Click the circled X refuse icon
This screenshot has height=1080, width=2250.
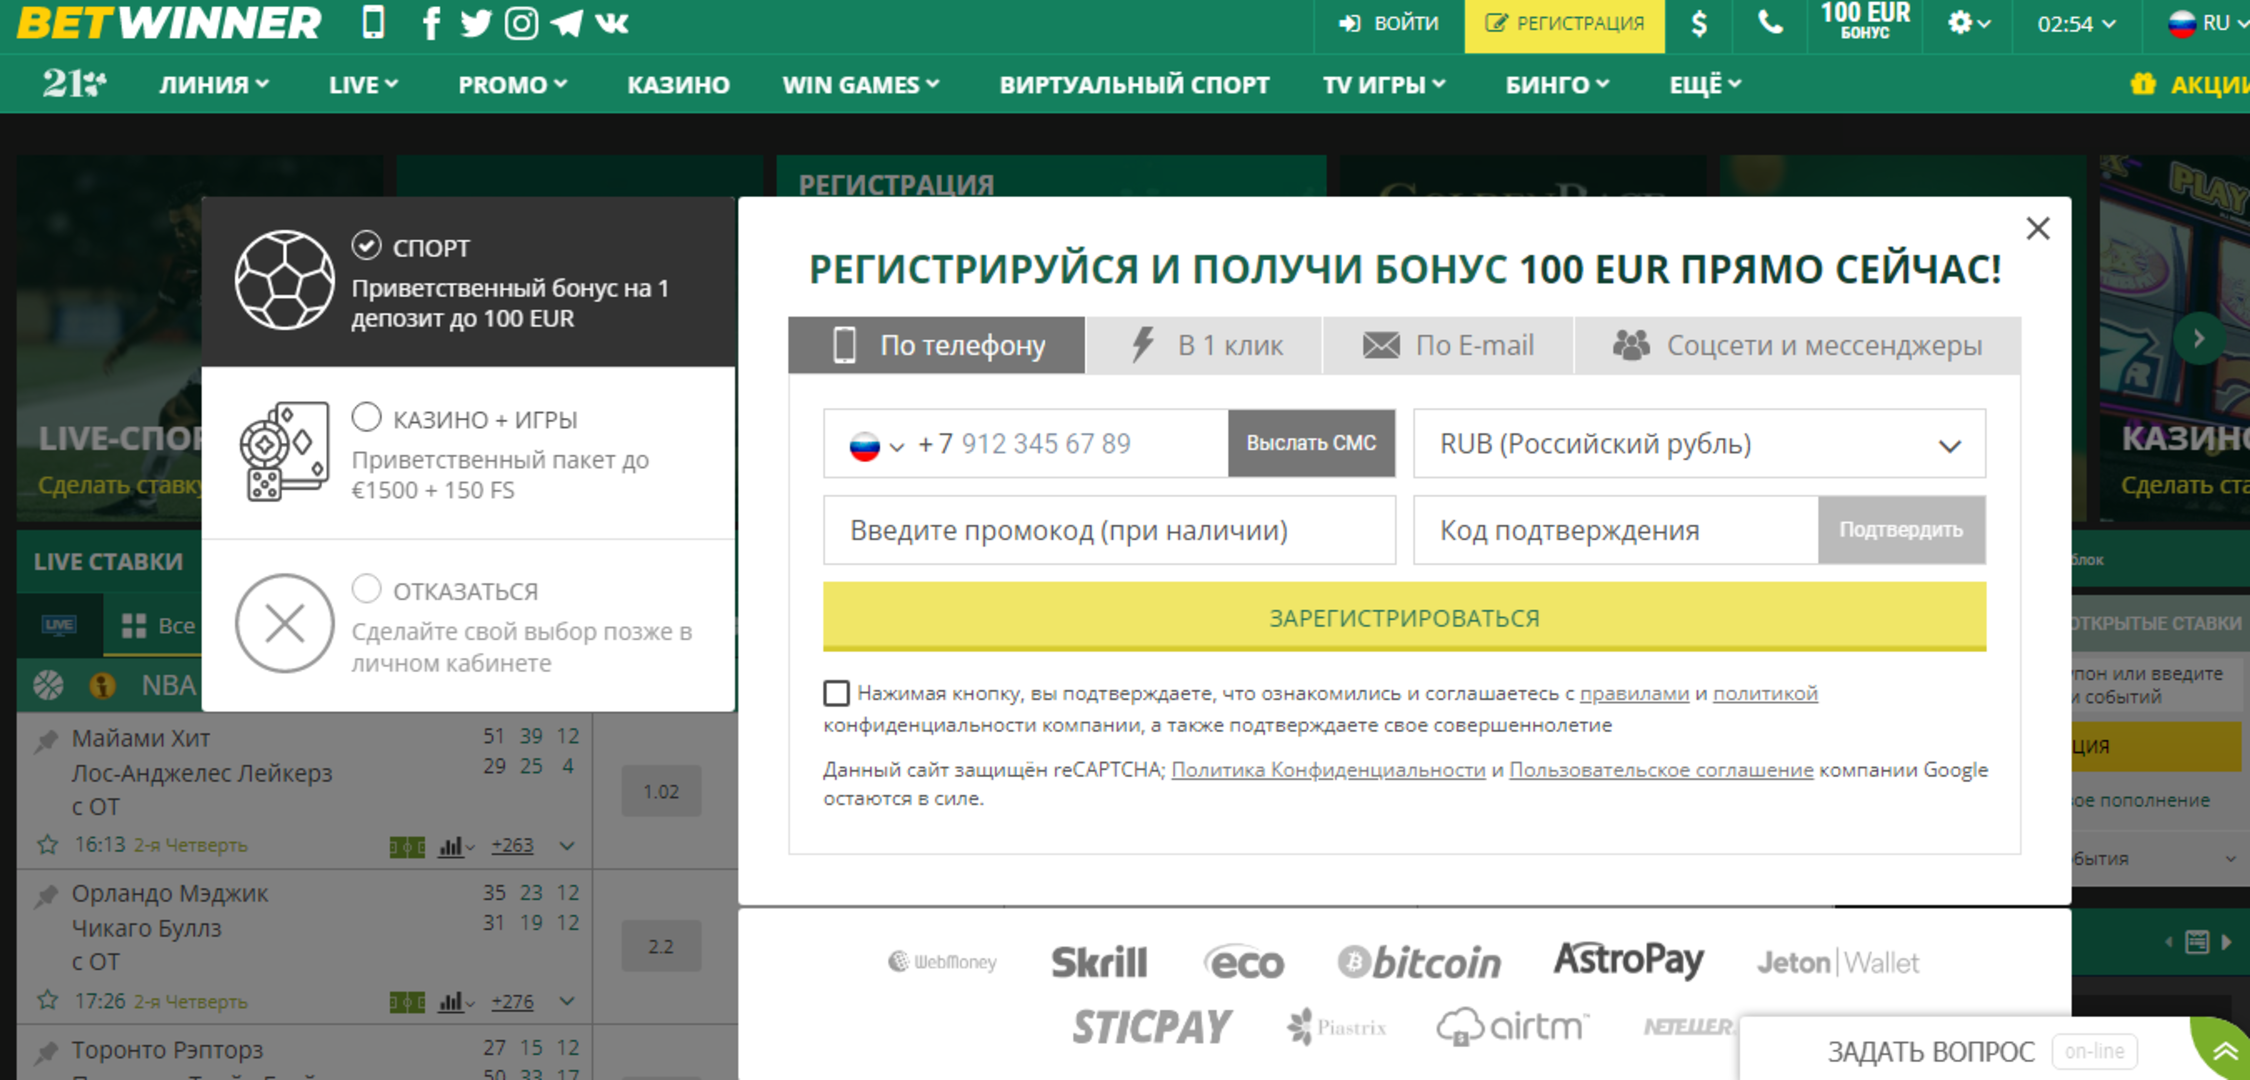284,623
